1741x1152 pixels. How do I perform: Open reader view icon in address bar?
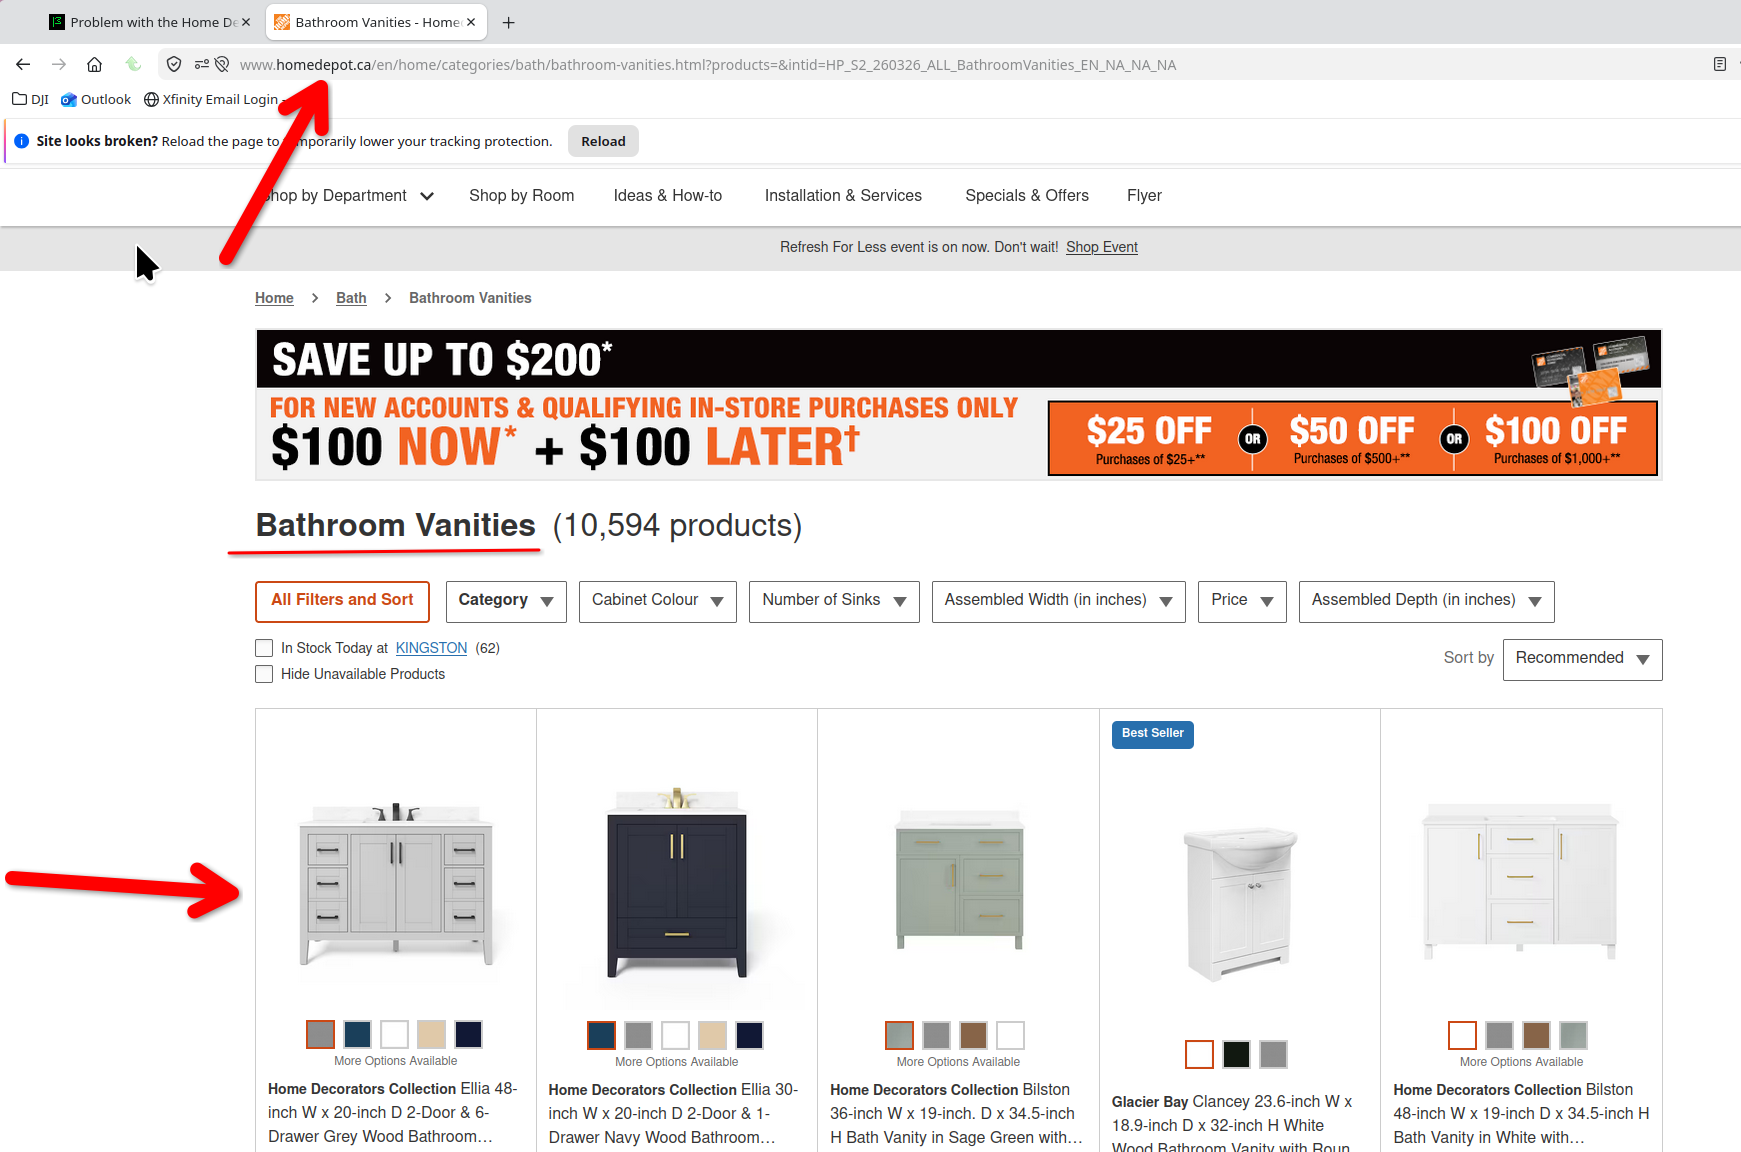click(x=1720, y=64)
